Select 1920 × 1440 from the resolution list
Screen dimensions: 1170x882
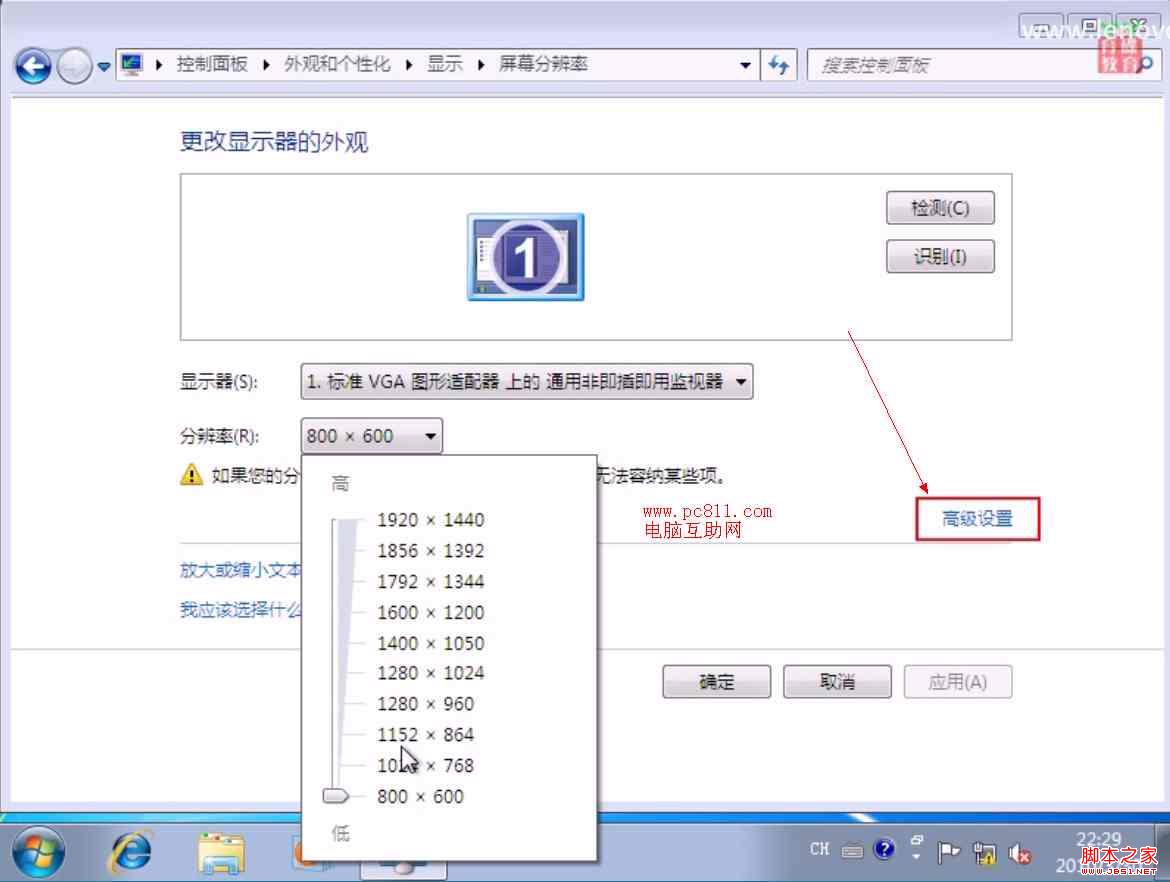point(431,520)
